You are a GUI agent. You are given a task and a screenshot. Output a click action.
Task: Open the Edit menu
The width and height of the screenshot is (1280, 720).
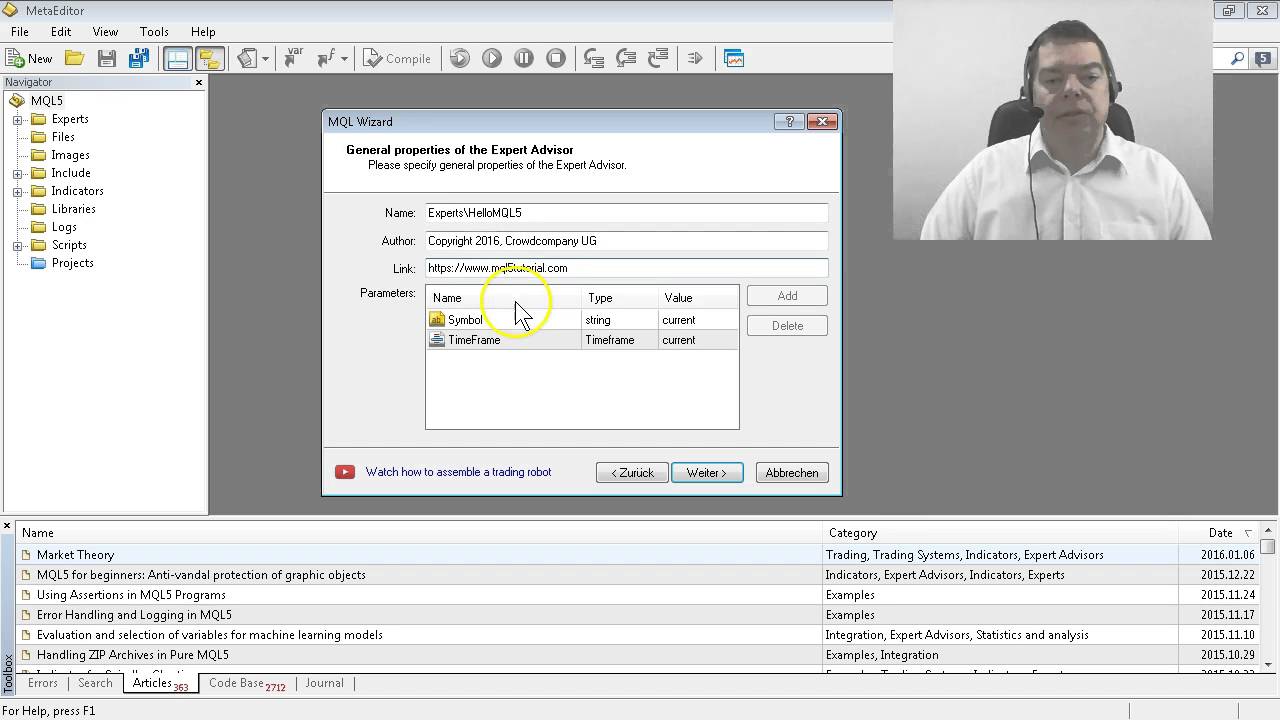coord(61,32)
